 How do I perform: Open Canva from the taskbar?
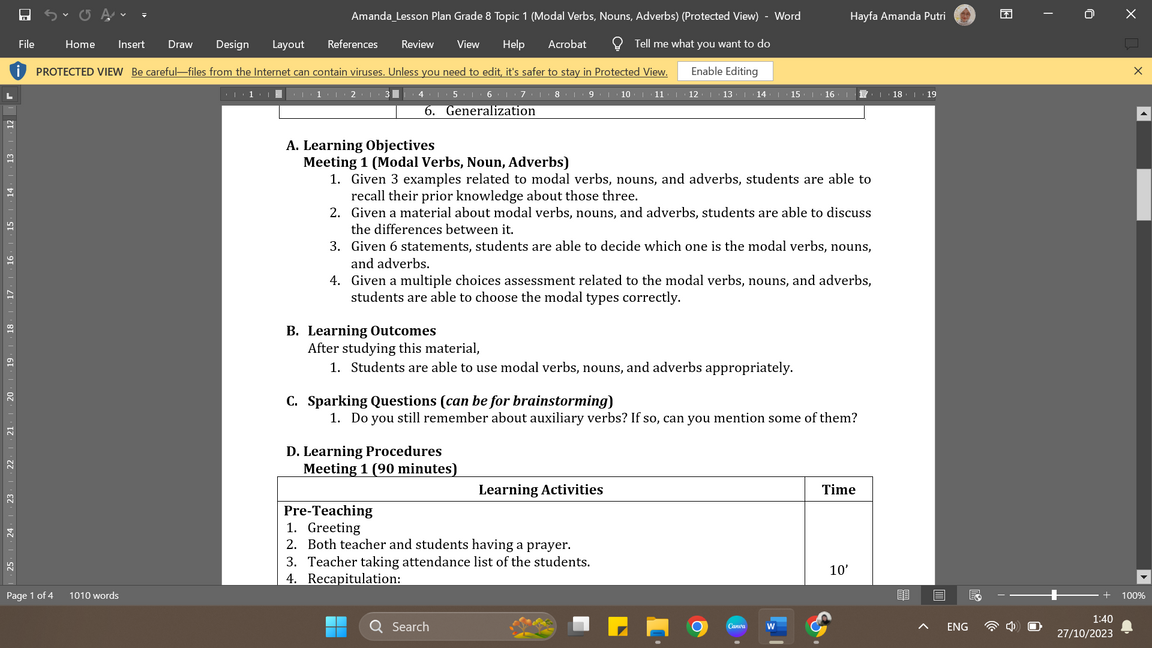[x=737, y=627]
